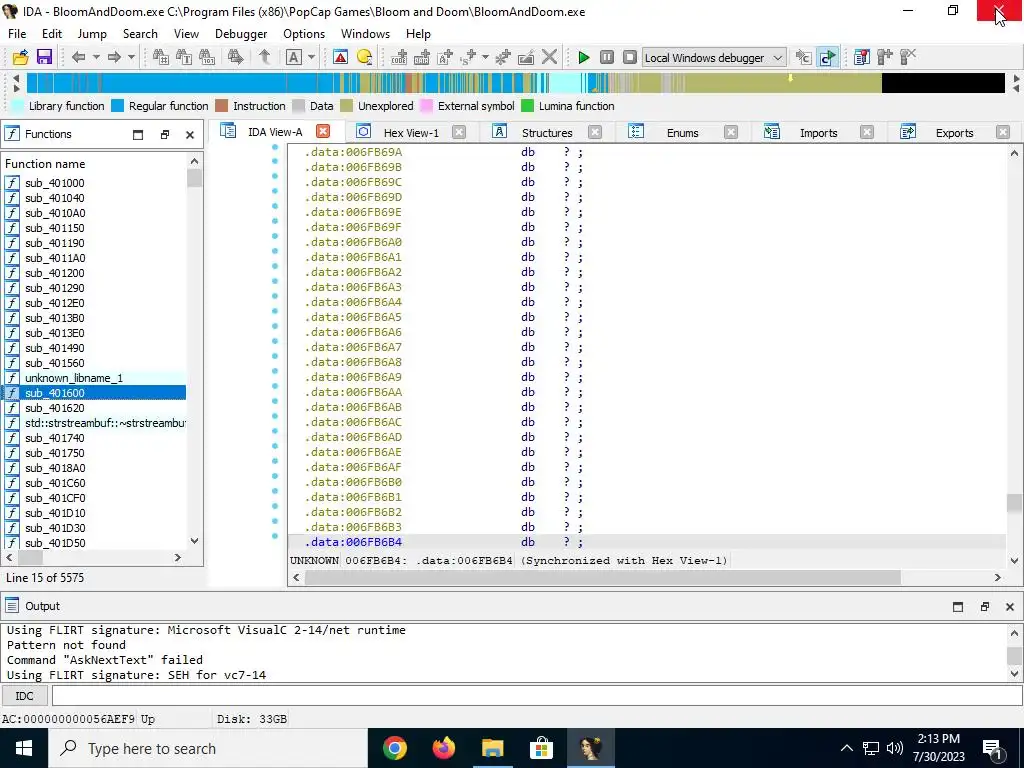Click the breakpoint list icon with red pin
This screenshot has width=1024, height=768.
861,57
